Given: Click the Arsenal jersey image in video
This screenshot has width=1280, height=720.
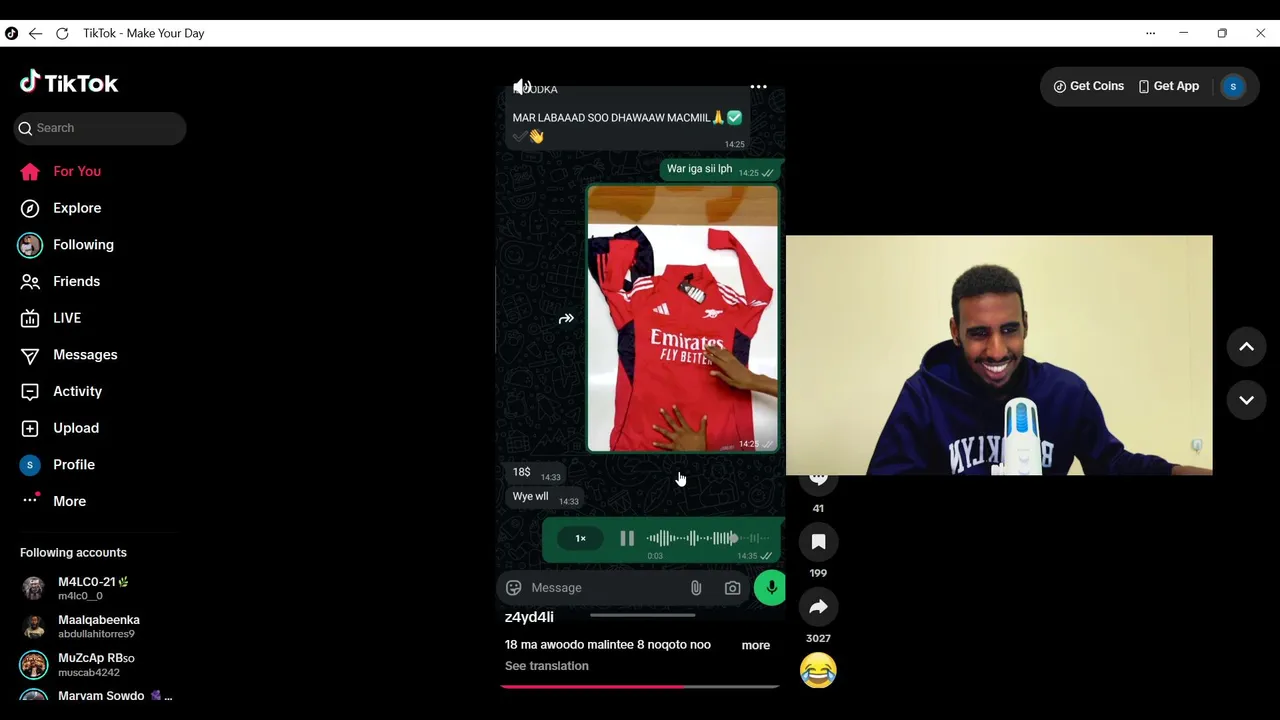Looking at the screenshot, I should [x=683, y=319].
